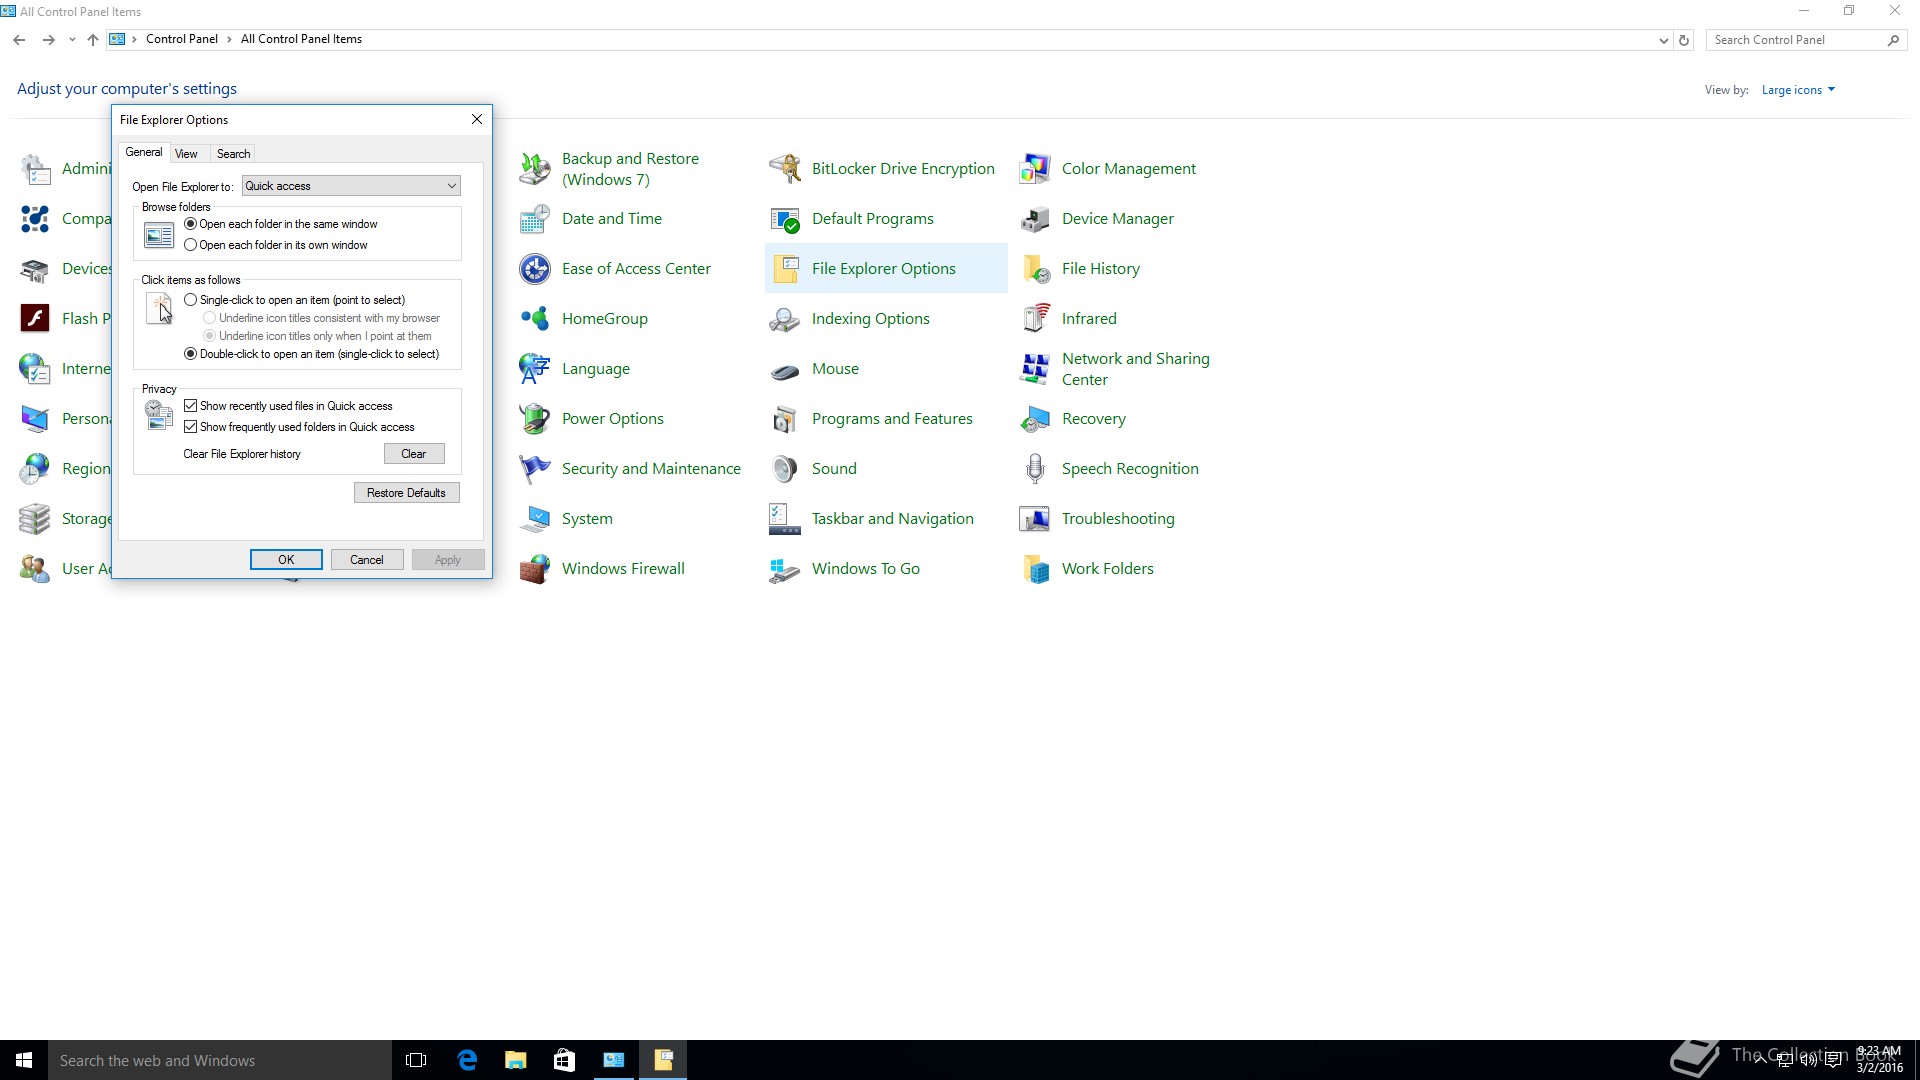Click the Windows To Go icon
Viewport: 1920px width, 1080px height.
pos(785,569)
